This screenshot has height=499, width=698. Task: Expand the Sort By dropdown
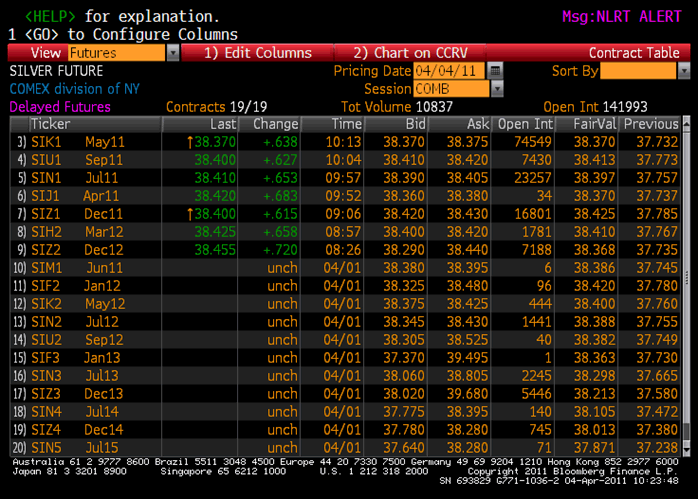[x=683, y=71]
